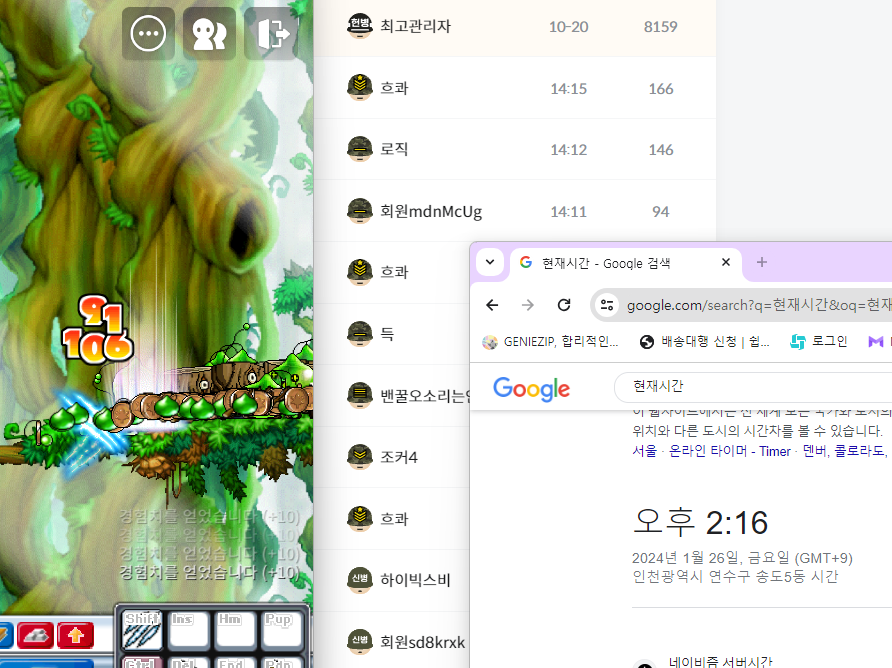Open the 로그인 bookmark
Viewport: 892px width, 668px height.
(x=818, y=342)
